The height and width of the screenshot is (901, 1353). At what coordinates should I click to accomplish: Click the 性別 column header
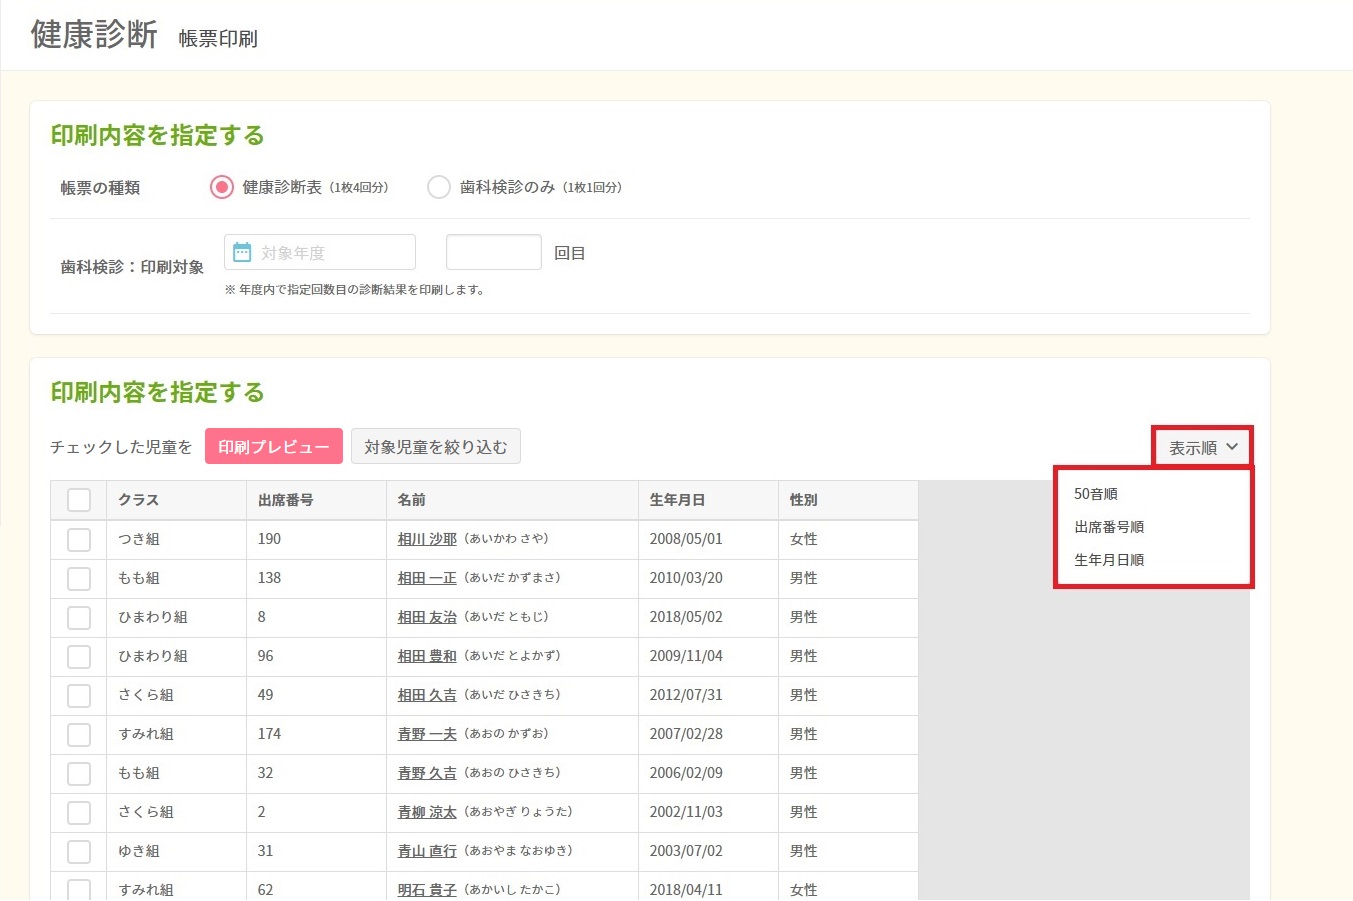[848, 500]
